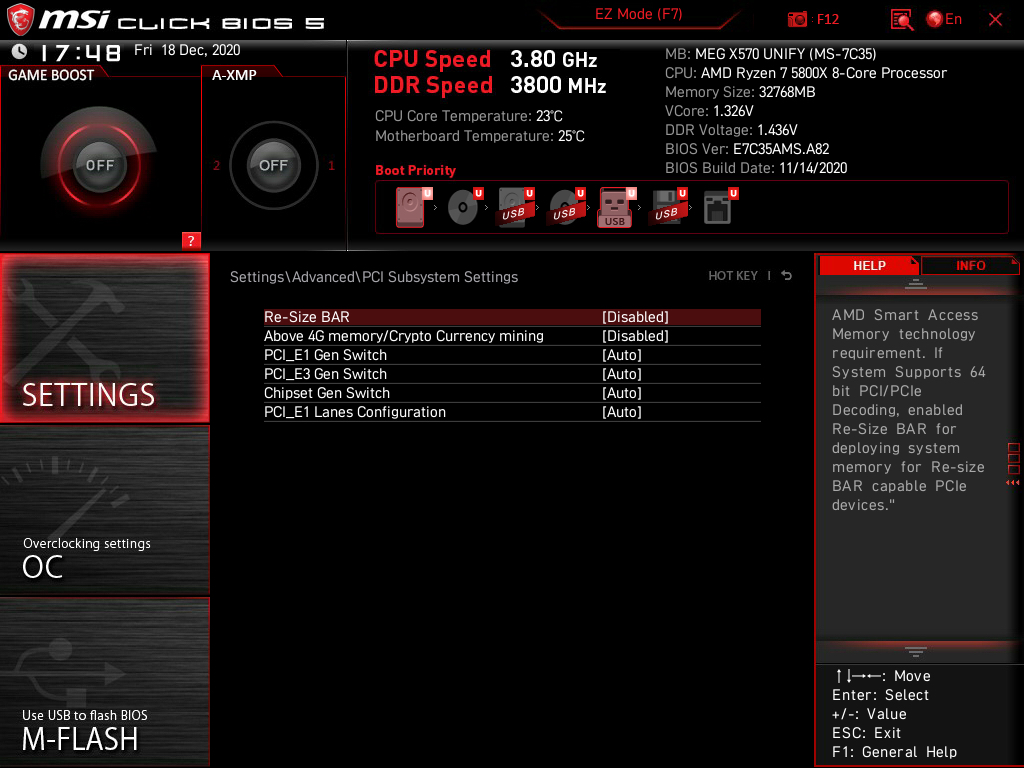The image size is (1024, 768).
Task: Select the network boot icon in Boot Priority
Action: point(718,207)
